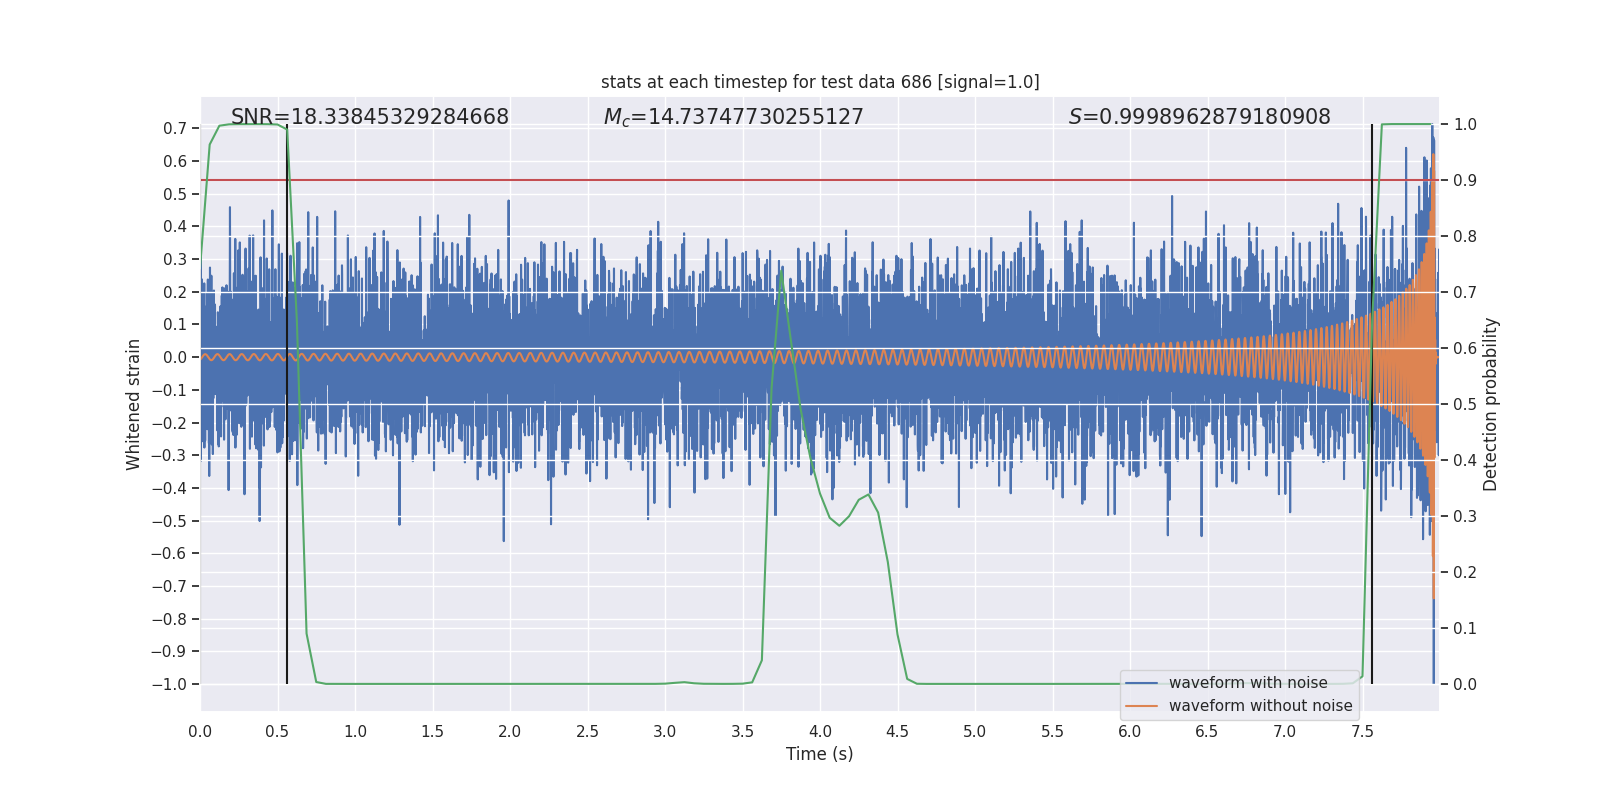
Task: Select the 0.2 tick on the Whitened strain axis
Action: click(x=175, y=292)
